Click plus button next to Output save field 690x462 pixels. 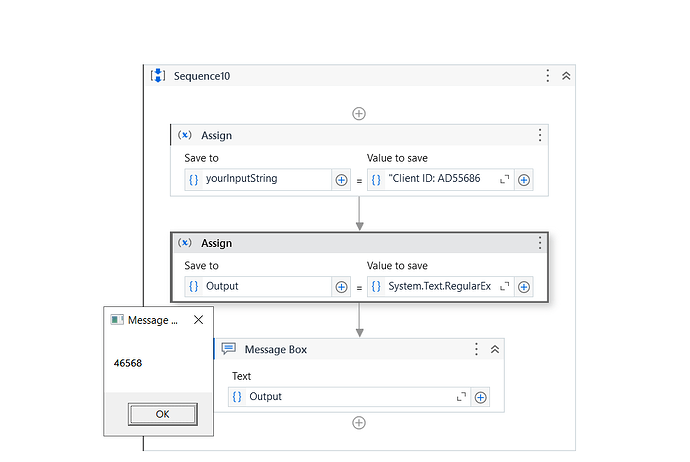pos(341,287)
